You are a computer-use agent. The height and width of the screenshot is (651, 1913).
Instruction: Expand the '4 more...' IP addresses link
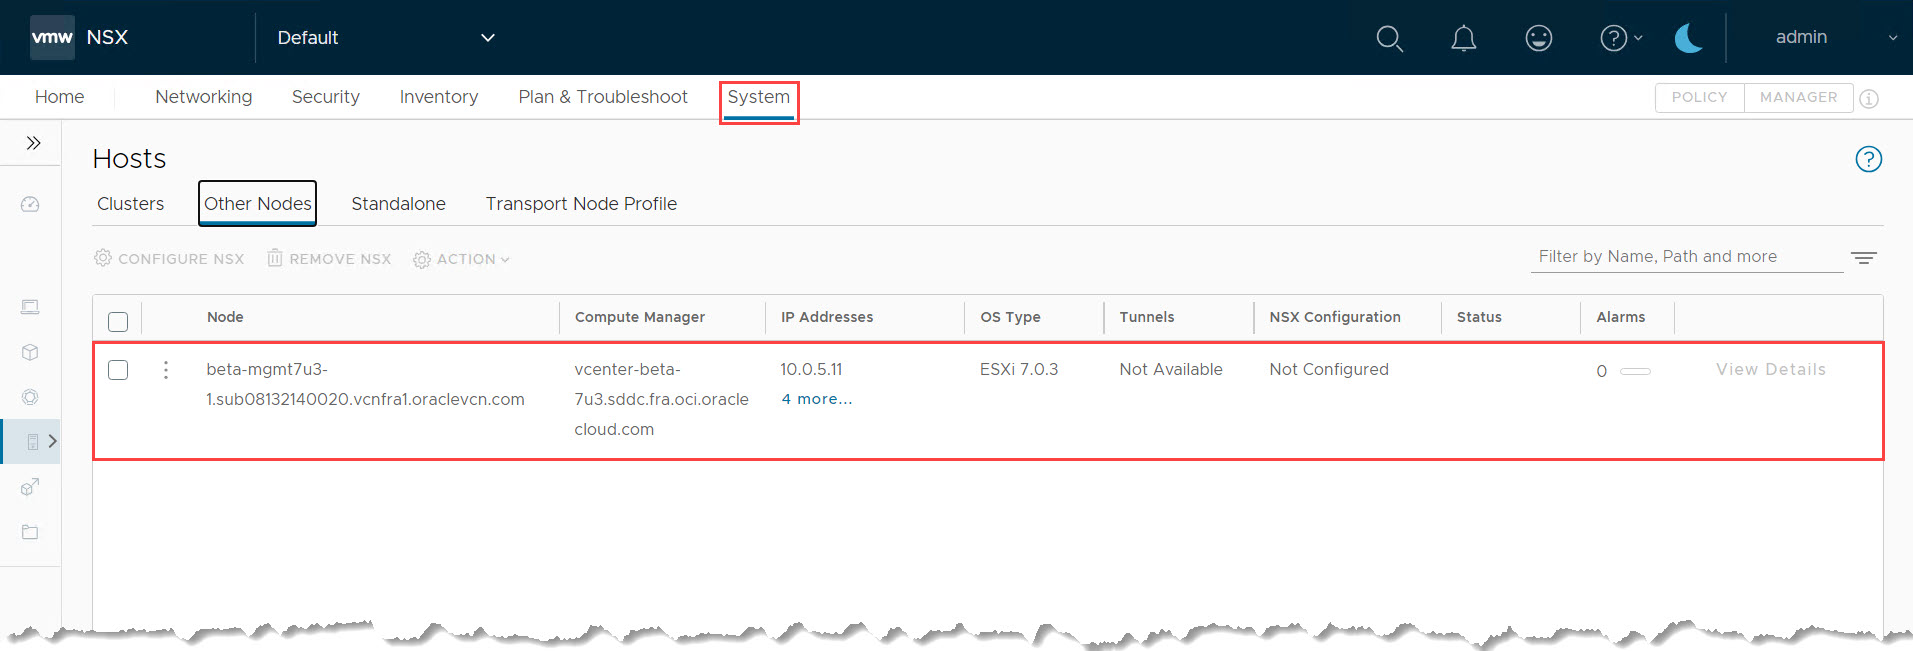tap(817, 399)
